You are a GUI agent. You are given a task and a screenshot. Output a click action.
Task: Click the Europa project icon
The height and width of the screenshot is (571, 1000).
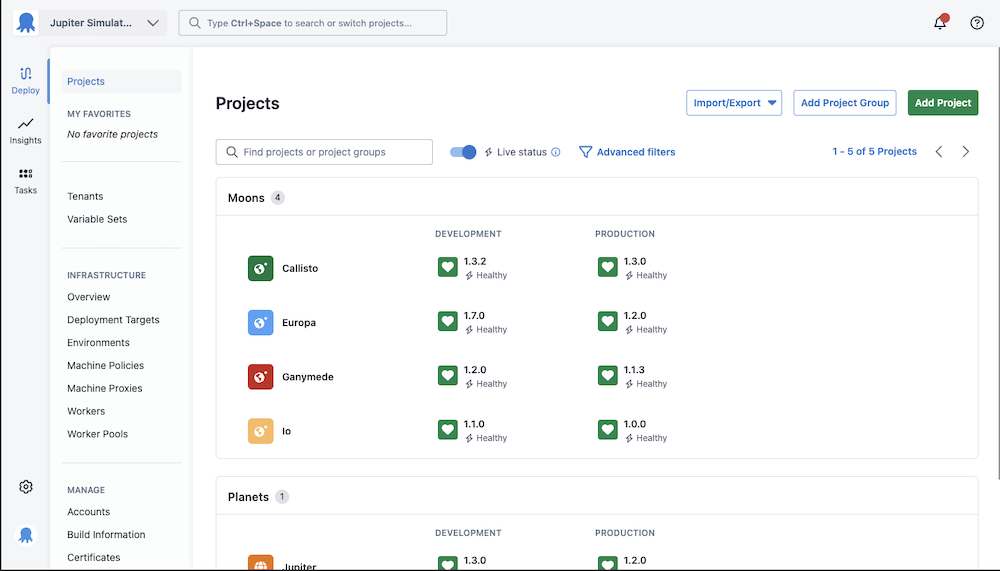click(x=260, y=323)
